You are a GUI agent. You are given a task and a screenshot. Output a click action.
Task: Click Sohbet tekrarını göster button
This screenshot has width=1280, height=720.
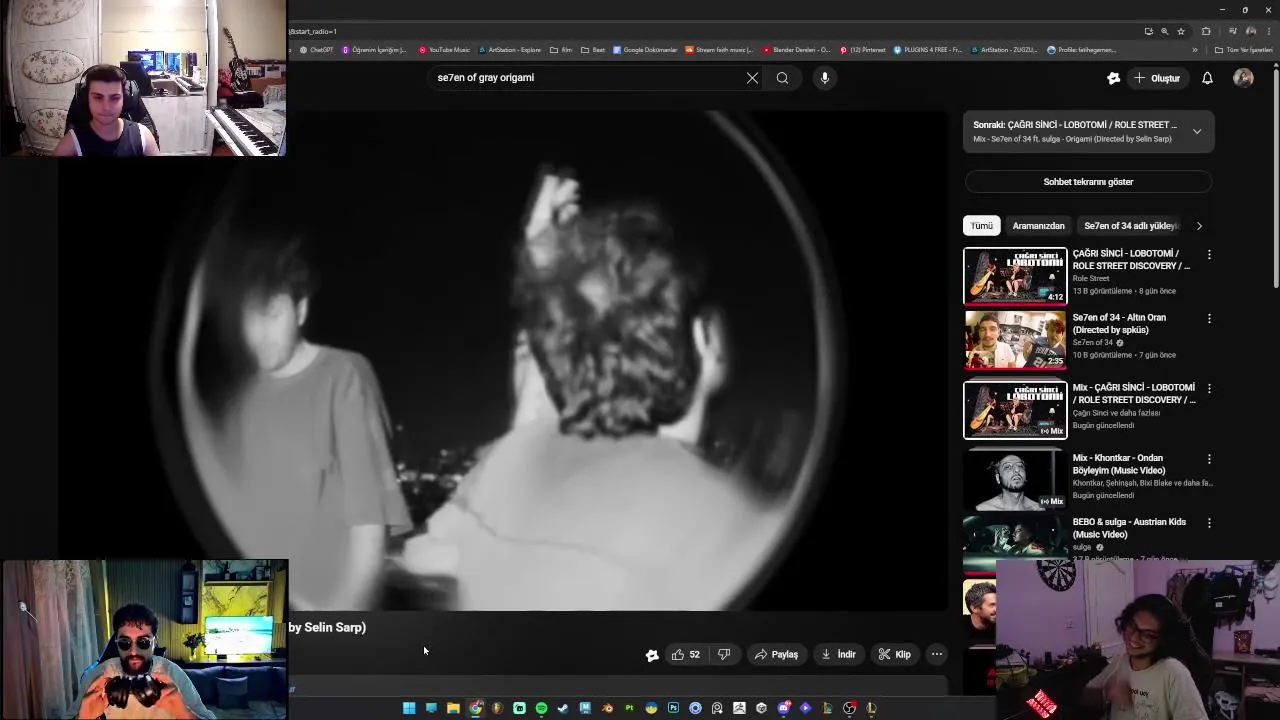click(x=1088, y=182)
